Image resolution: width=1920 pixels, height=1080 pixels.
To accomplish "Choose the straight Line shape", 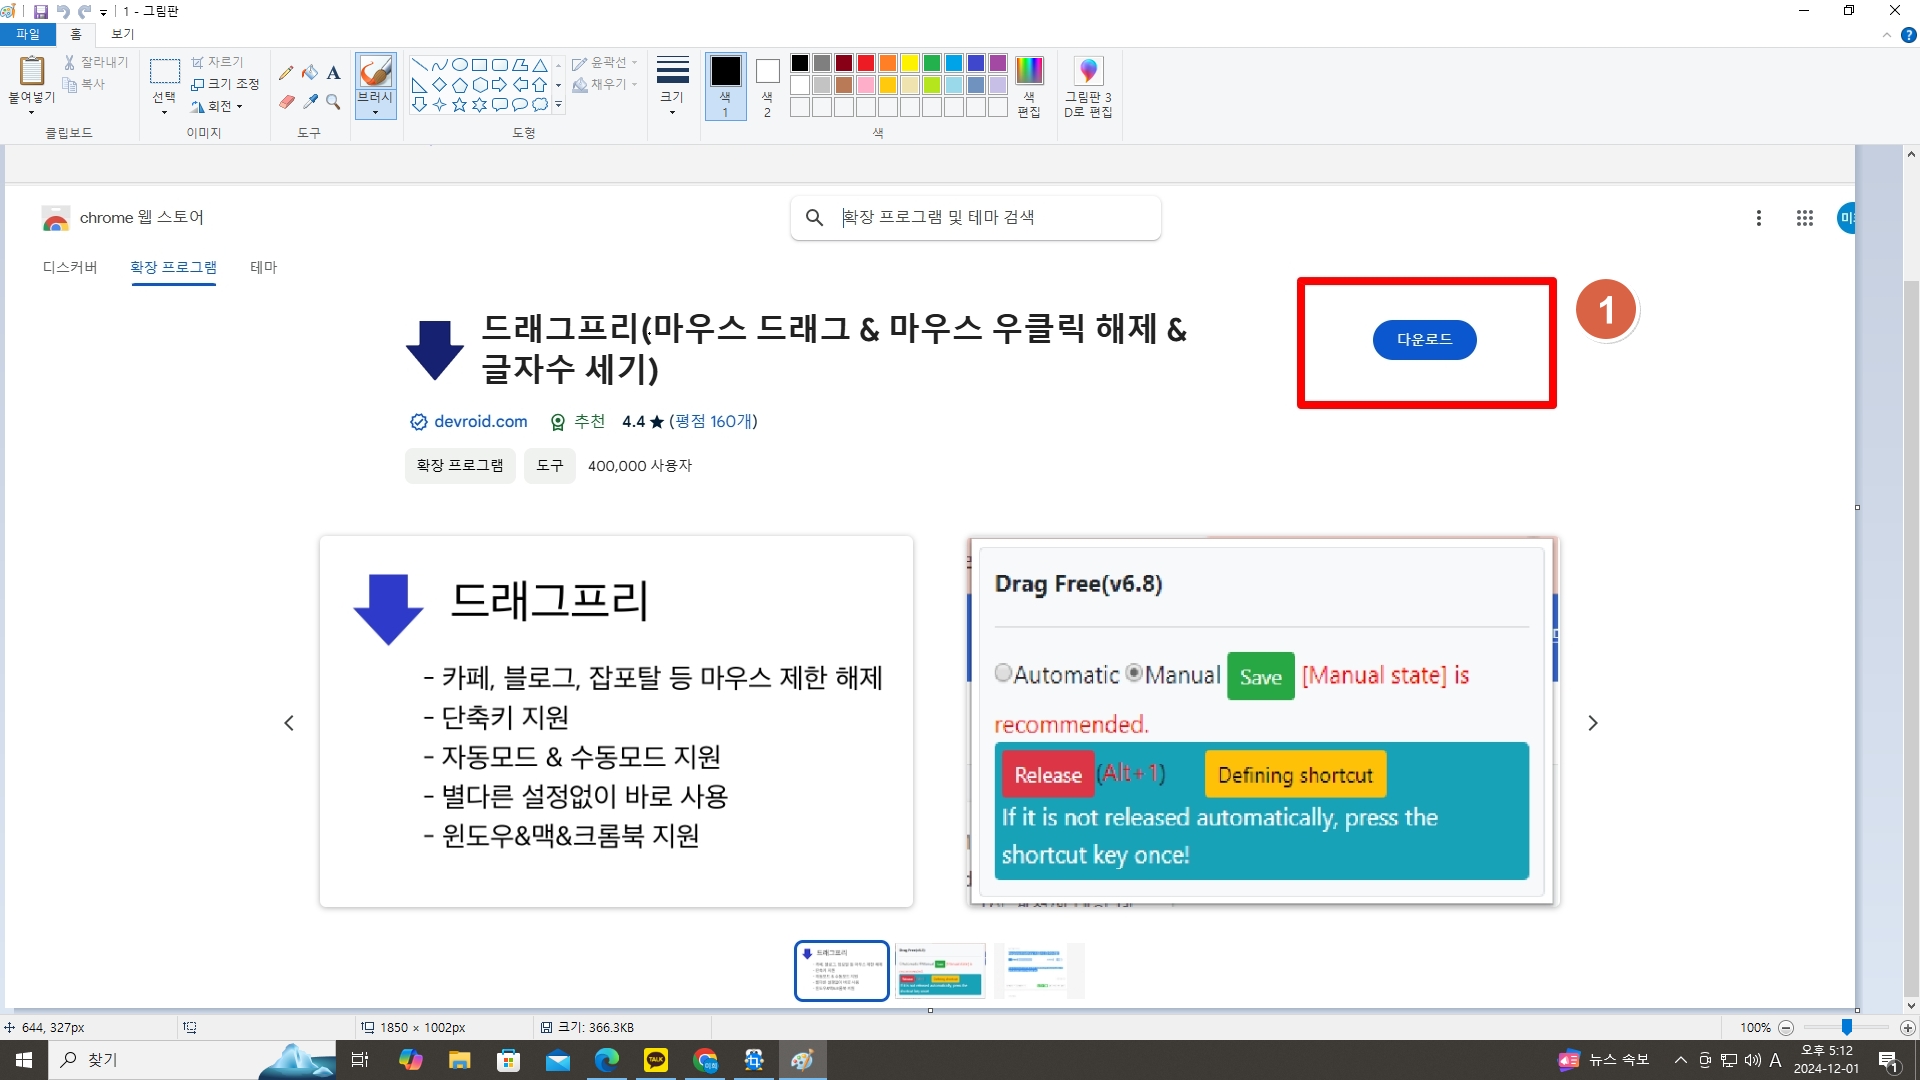I will coord(419,65).
